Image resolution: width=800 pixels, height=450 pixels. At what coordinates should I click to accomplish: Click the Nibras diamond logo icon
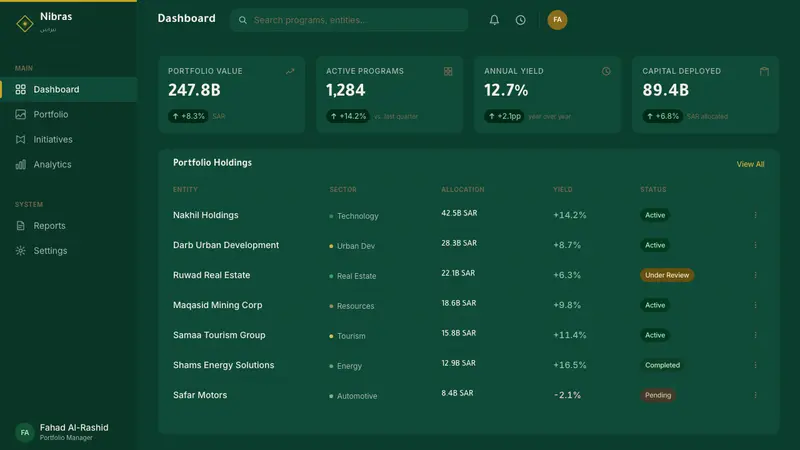[24, 23]
